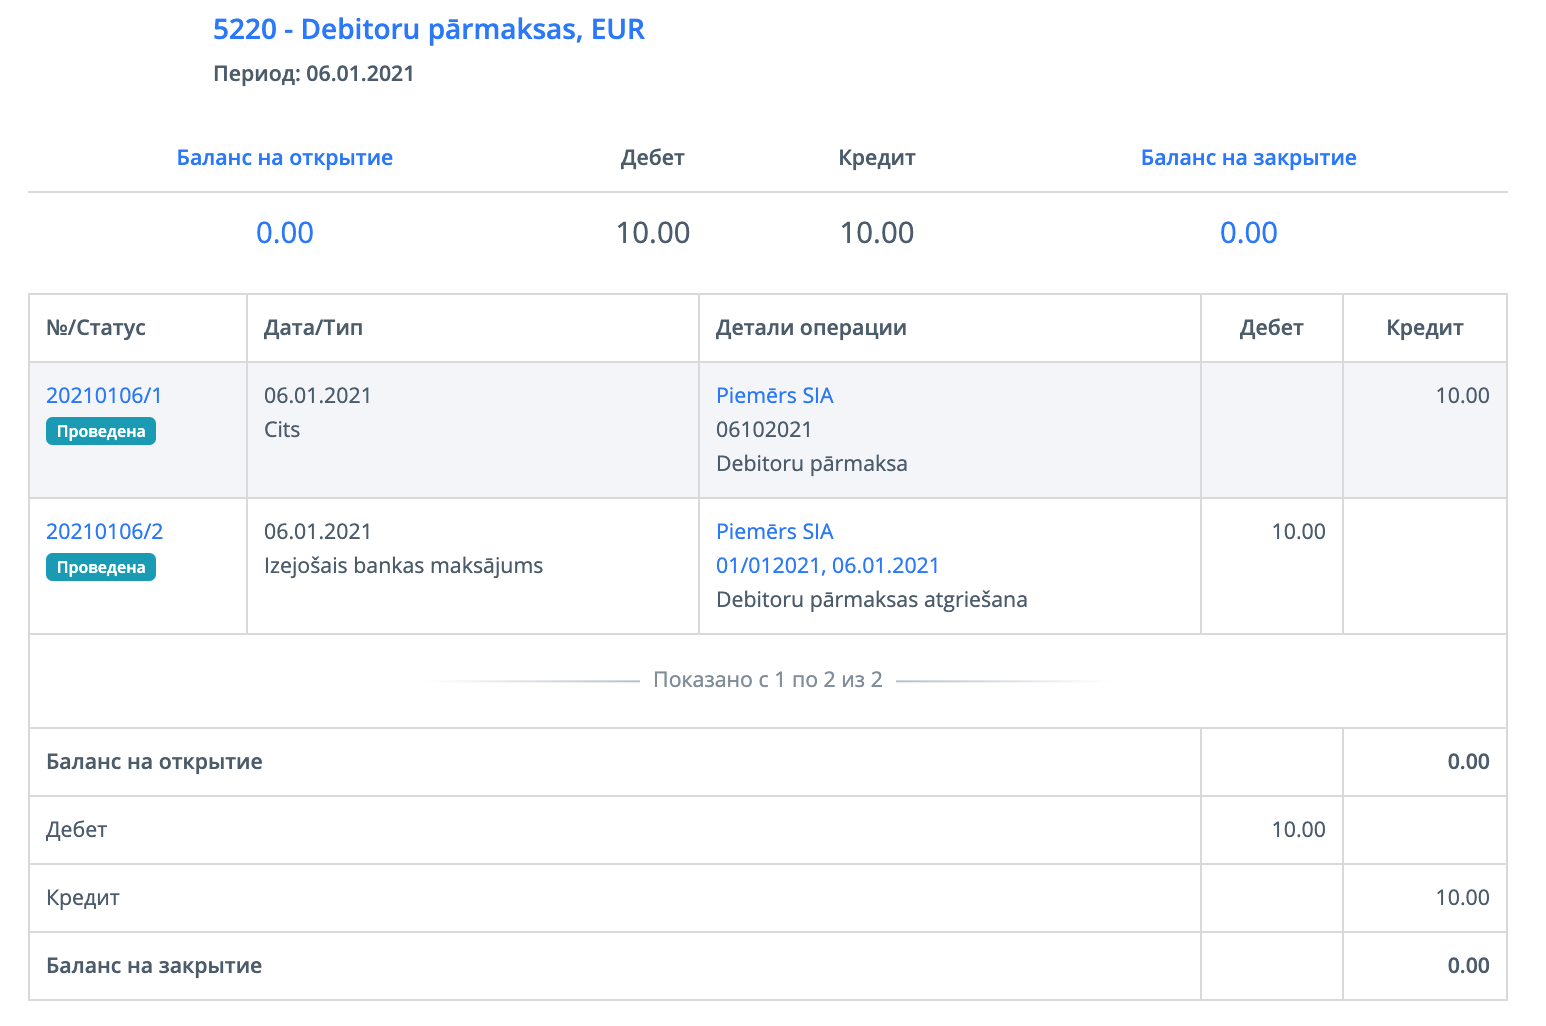The image size is (1546, 1026).
Task: Open transaction 20210106/1
Action: coord(104,396)
